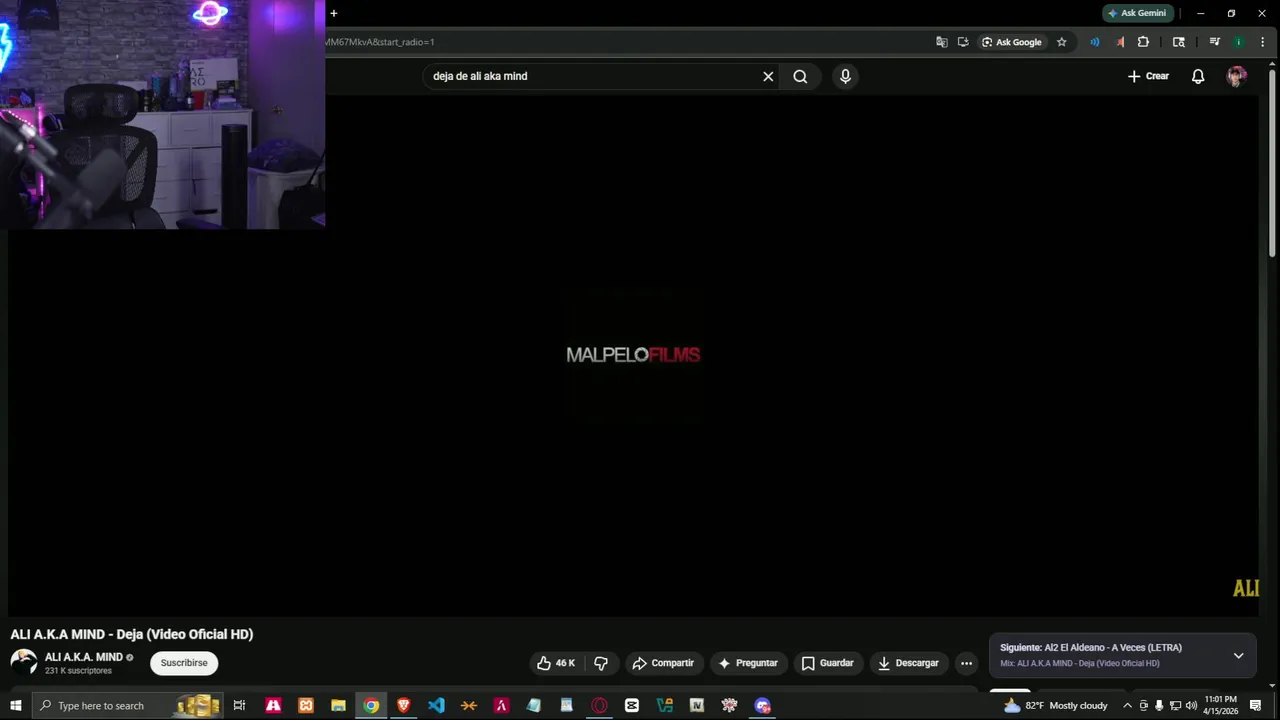Open Task View on the taskbar
Image resolution: width=1280 pixels, height=720 pixels.
pyautogui.click(x=239, y=706)
